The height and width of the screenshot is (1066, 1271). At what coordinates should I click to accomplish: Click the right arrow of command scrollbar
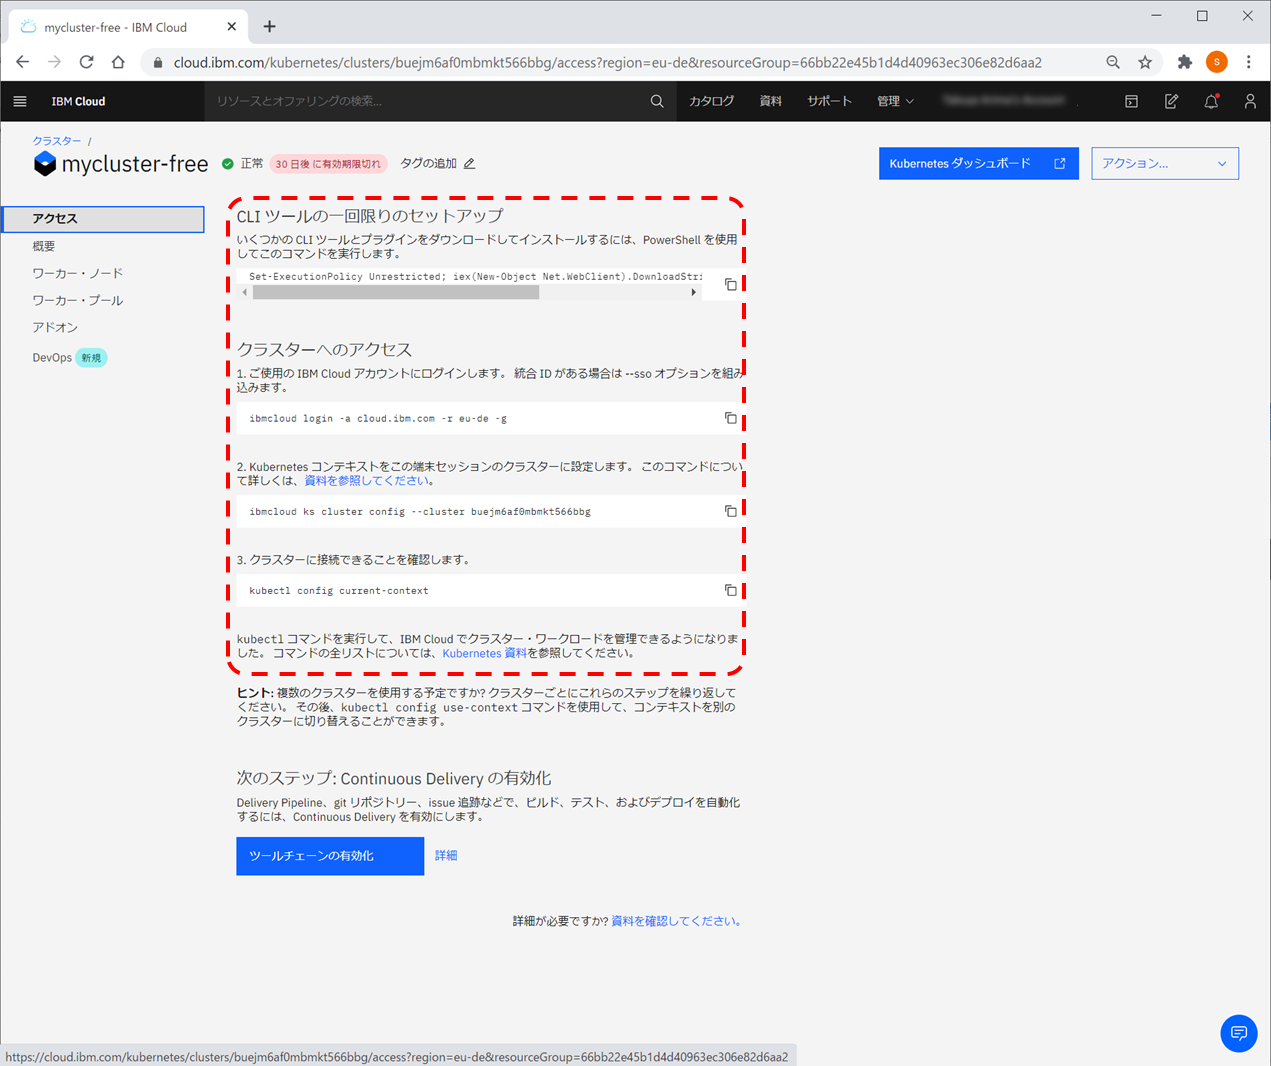(694, 293)
